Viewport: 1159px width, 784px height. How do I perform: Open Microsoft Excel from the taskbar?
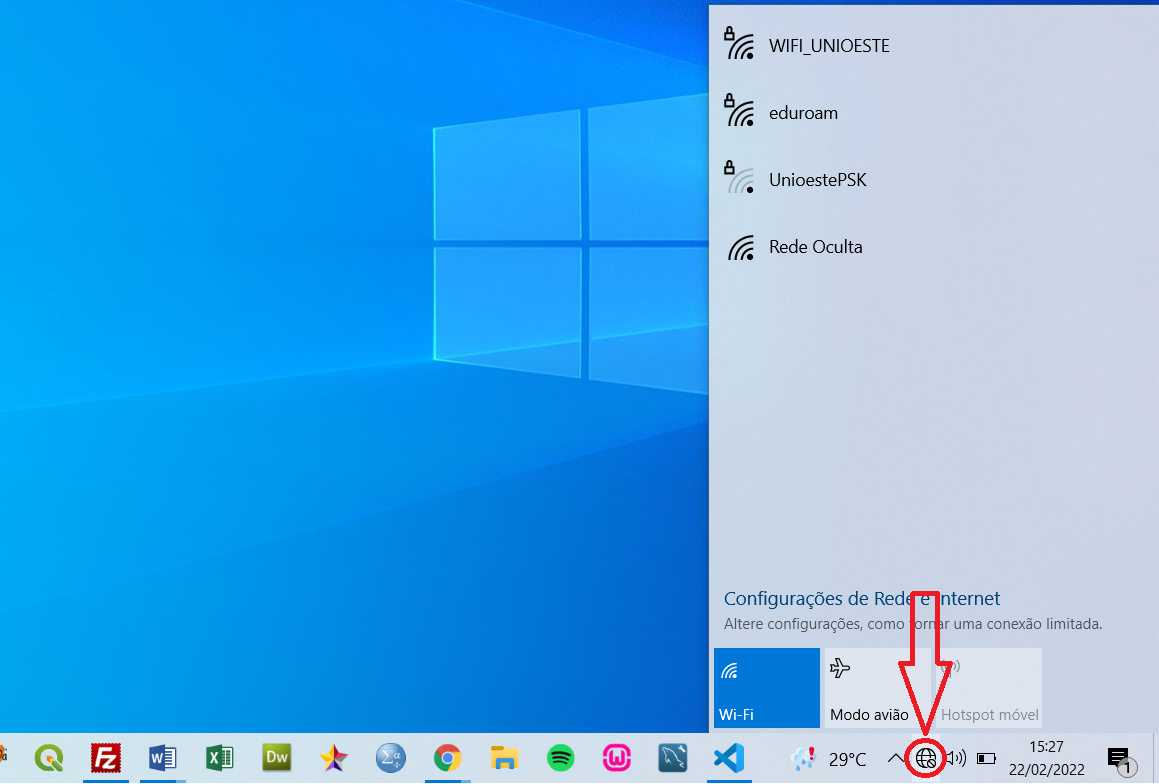tap(219, 758)
